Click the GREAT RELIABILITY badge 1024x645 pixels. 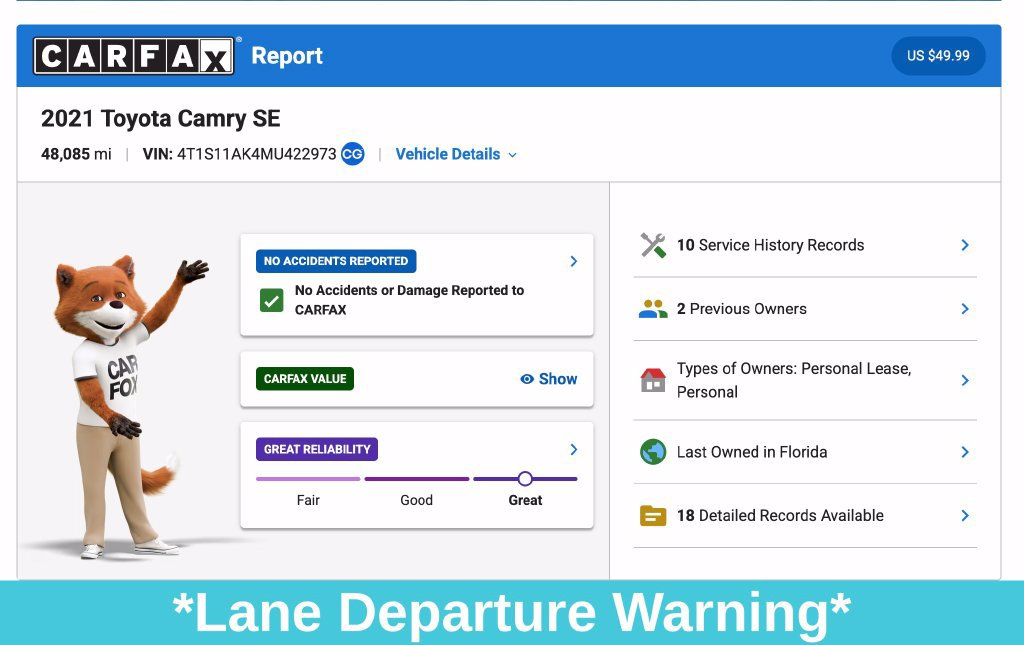click(317, 449)
